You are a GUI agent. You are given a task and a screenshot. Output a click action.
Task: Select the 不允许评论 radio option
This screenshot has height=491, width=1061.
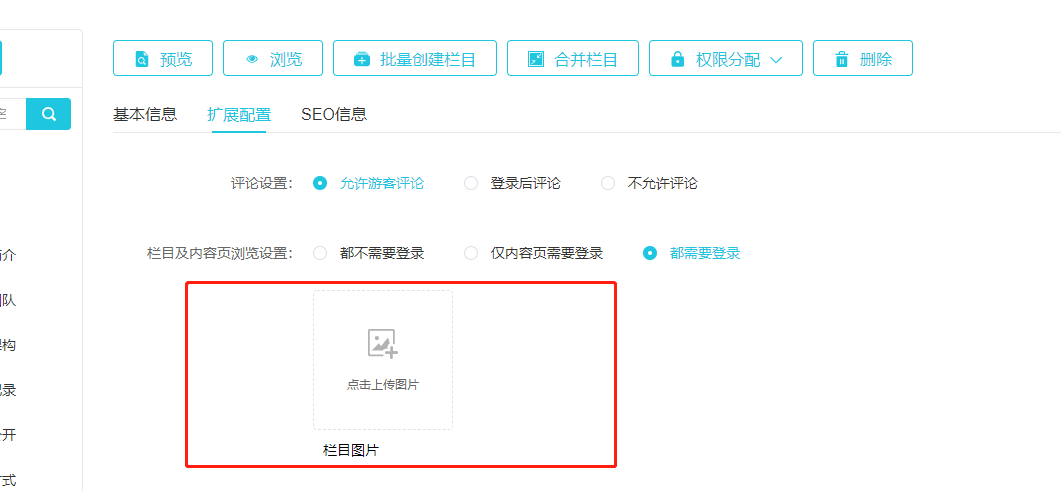(608, 183)
